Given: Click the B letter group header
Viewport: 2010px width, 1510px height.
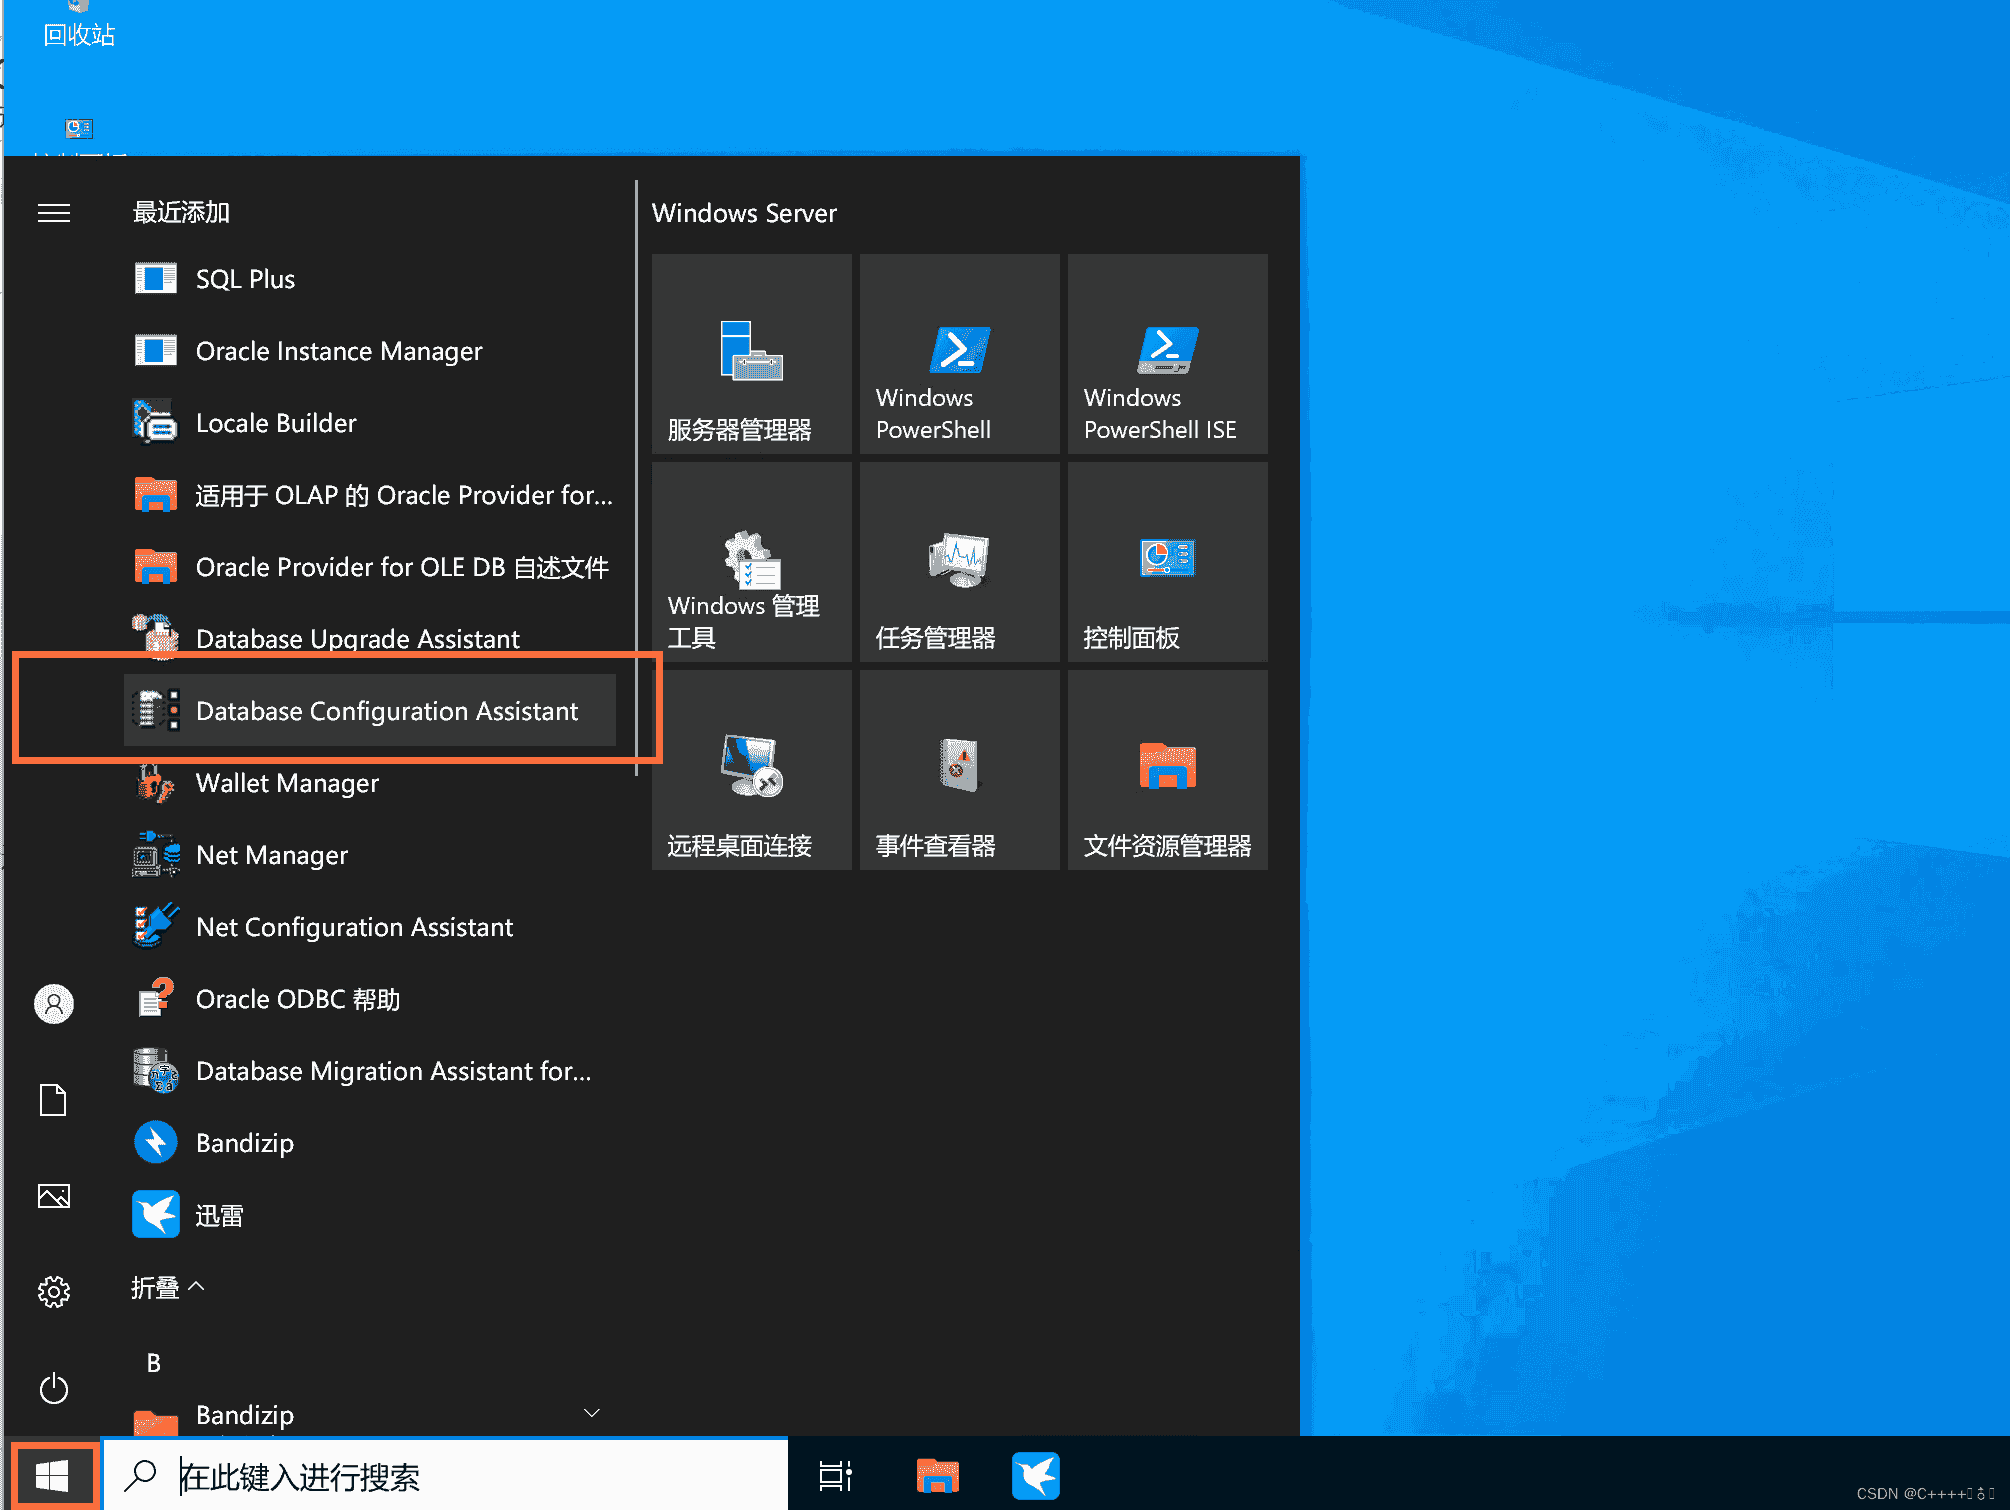Looking at the screenshot, I should click(x=154, y=1363).
